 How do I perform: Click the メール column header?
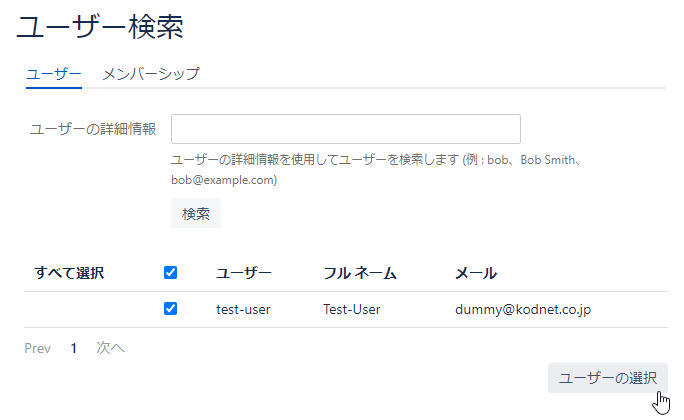coord(476,273)
